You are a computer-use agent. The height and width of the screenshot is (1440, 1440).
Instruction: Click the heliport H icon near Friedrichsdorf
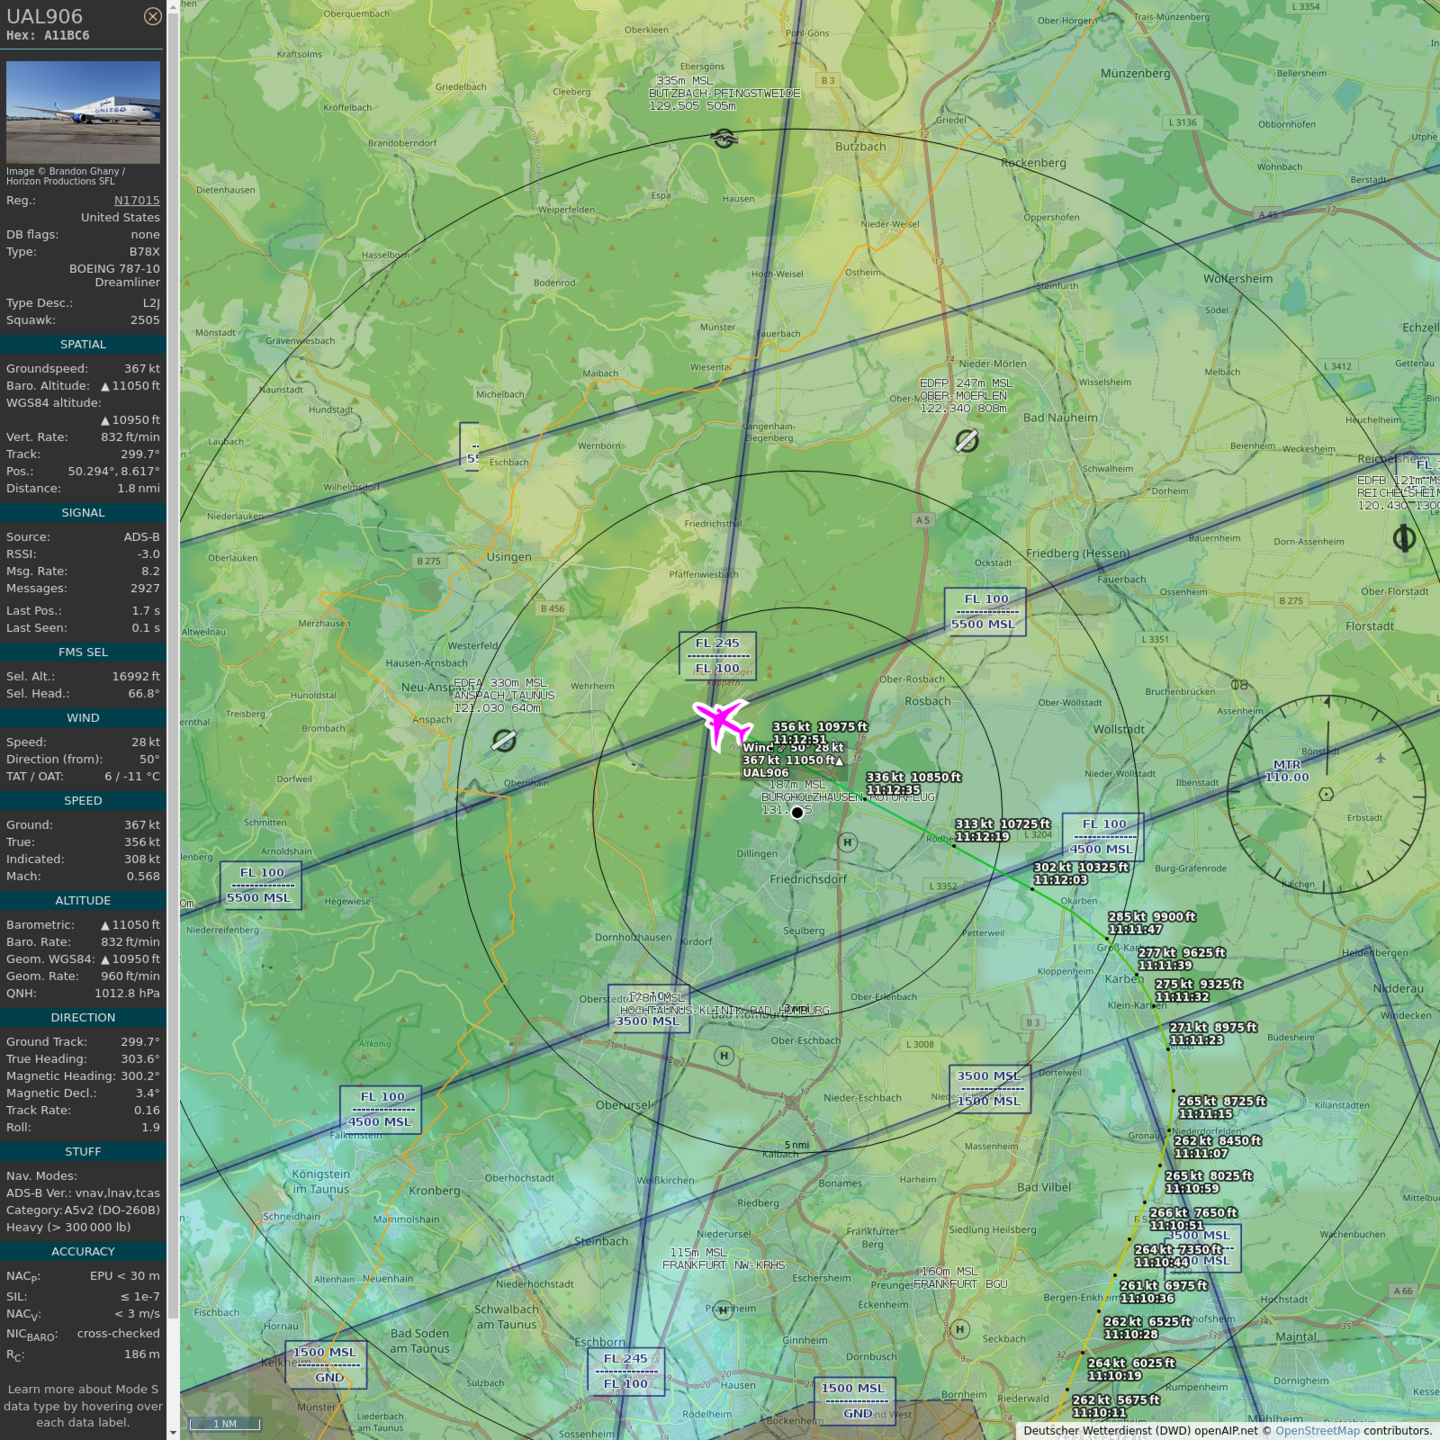point(848,842)
